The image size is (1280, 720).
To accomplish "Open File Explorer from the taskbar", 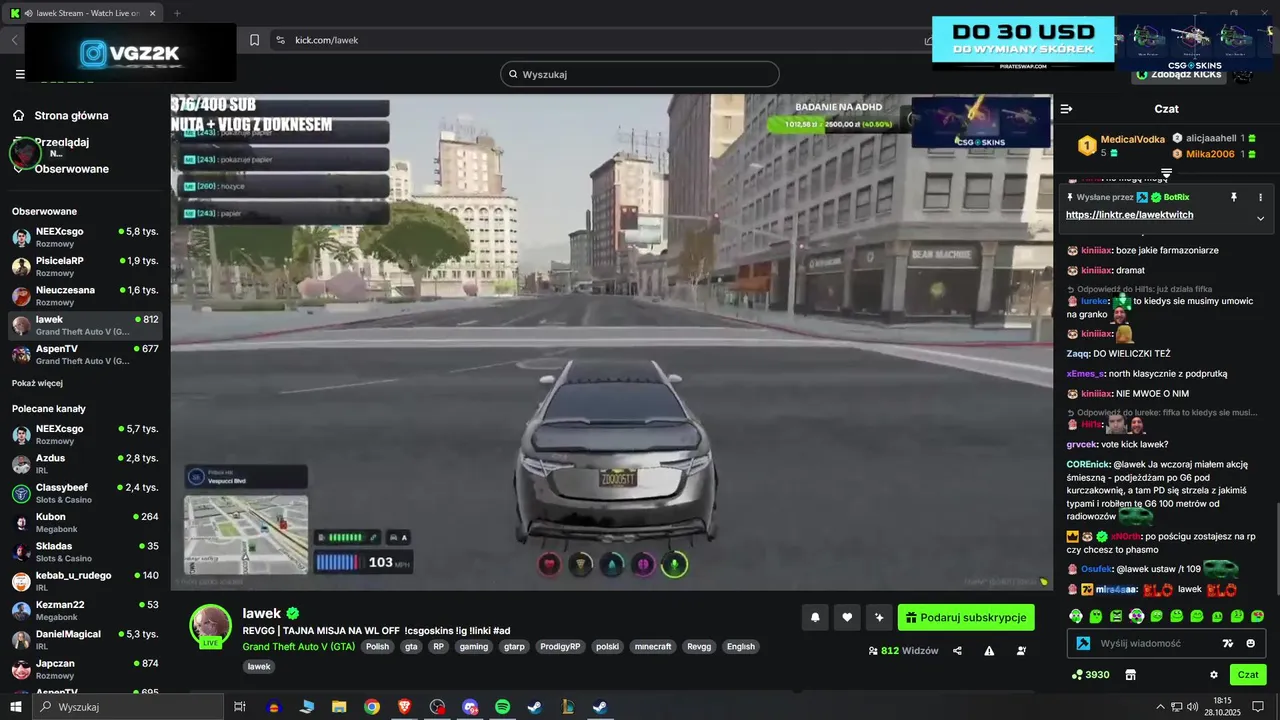I will coord(339,707).
